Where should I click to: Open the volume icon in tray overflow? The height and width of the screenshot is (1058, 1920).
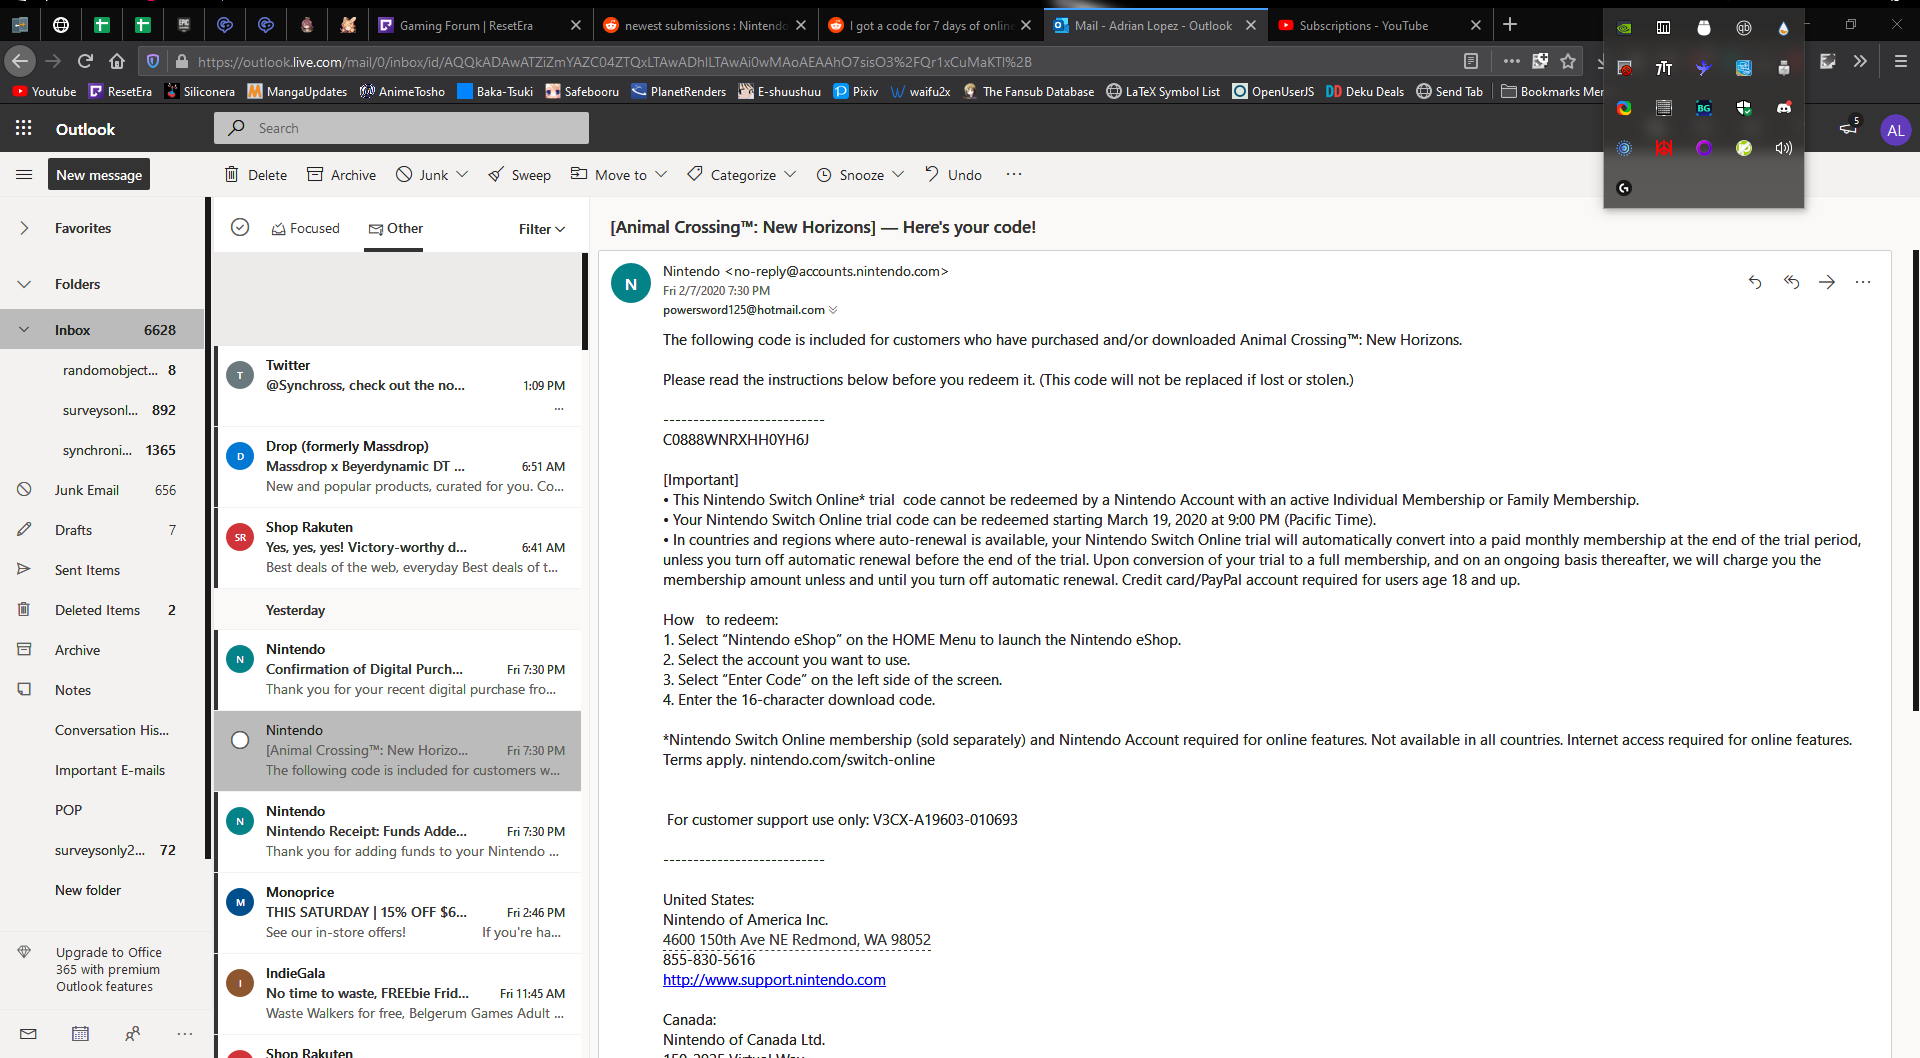[1784, 148]
